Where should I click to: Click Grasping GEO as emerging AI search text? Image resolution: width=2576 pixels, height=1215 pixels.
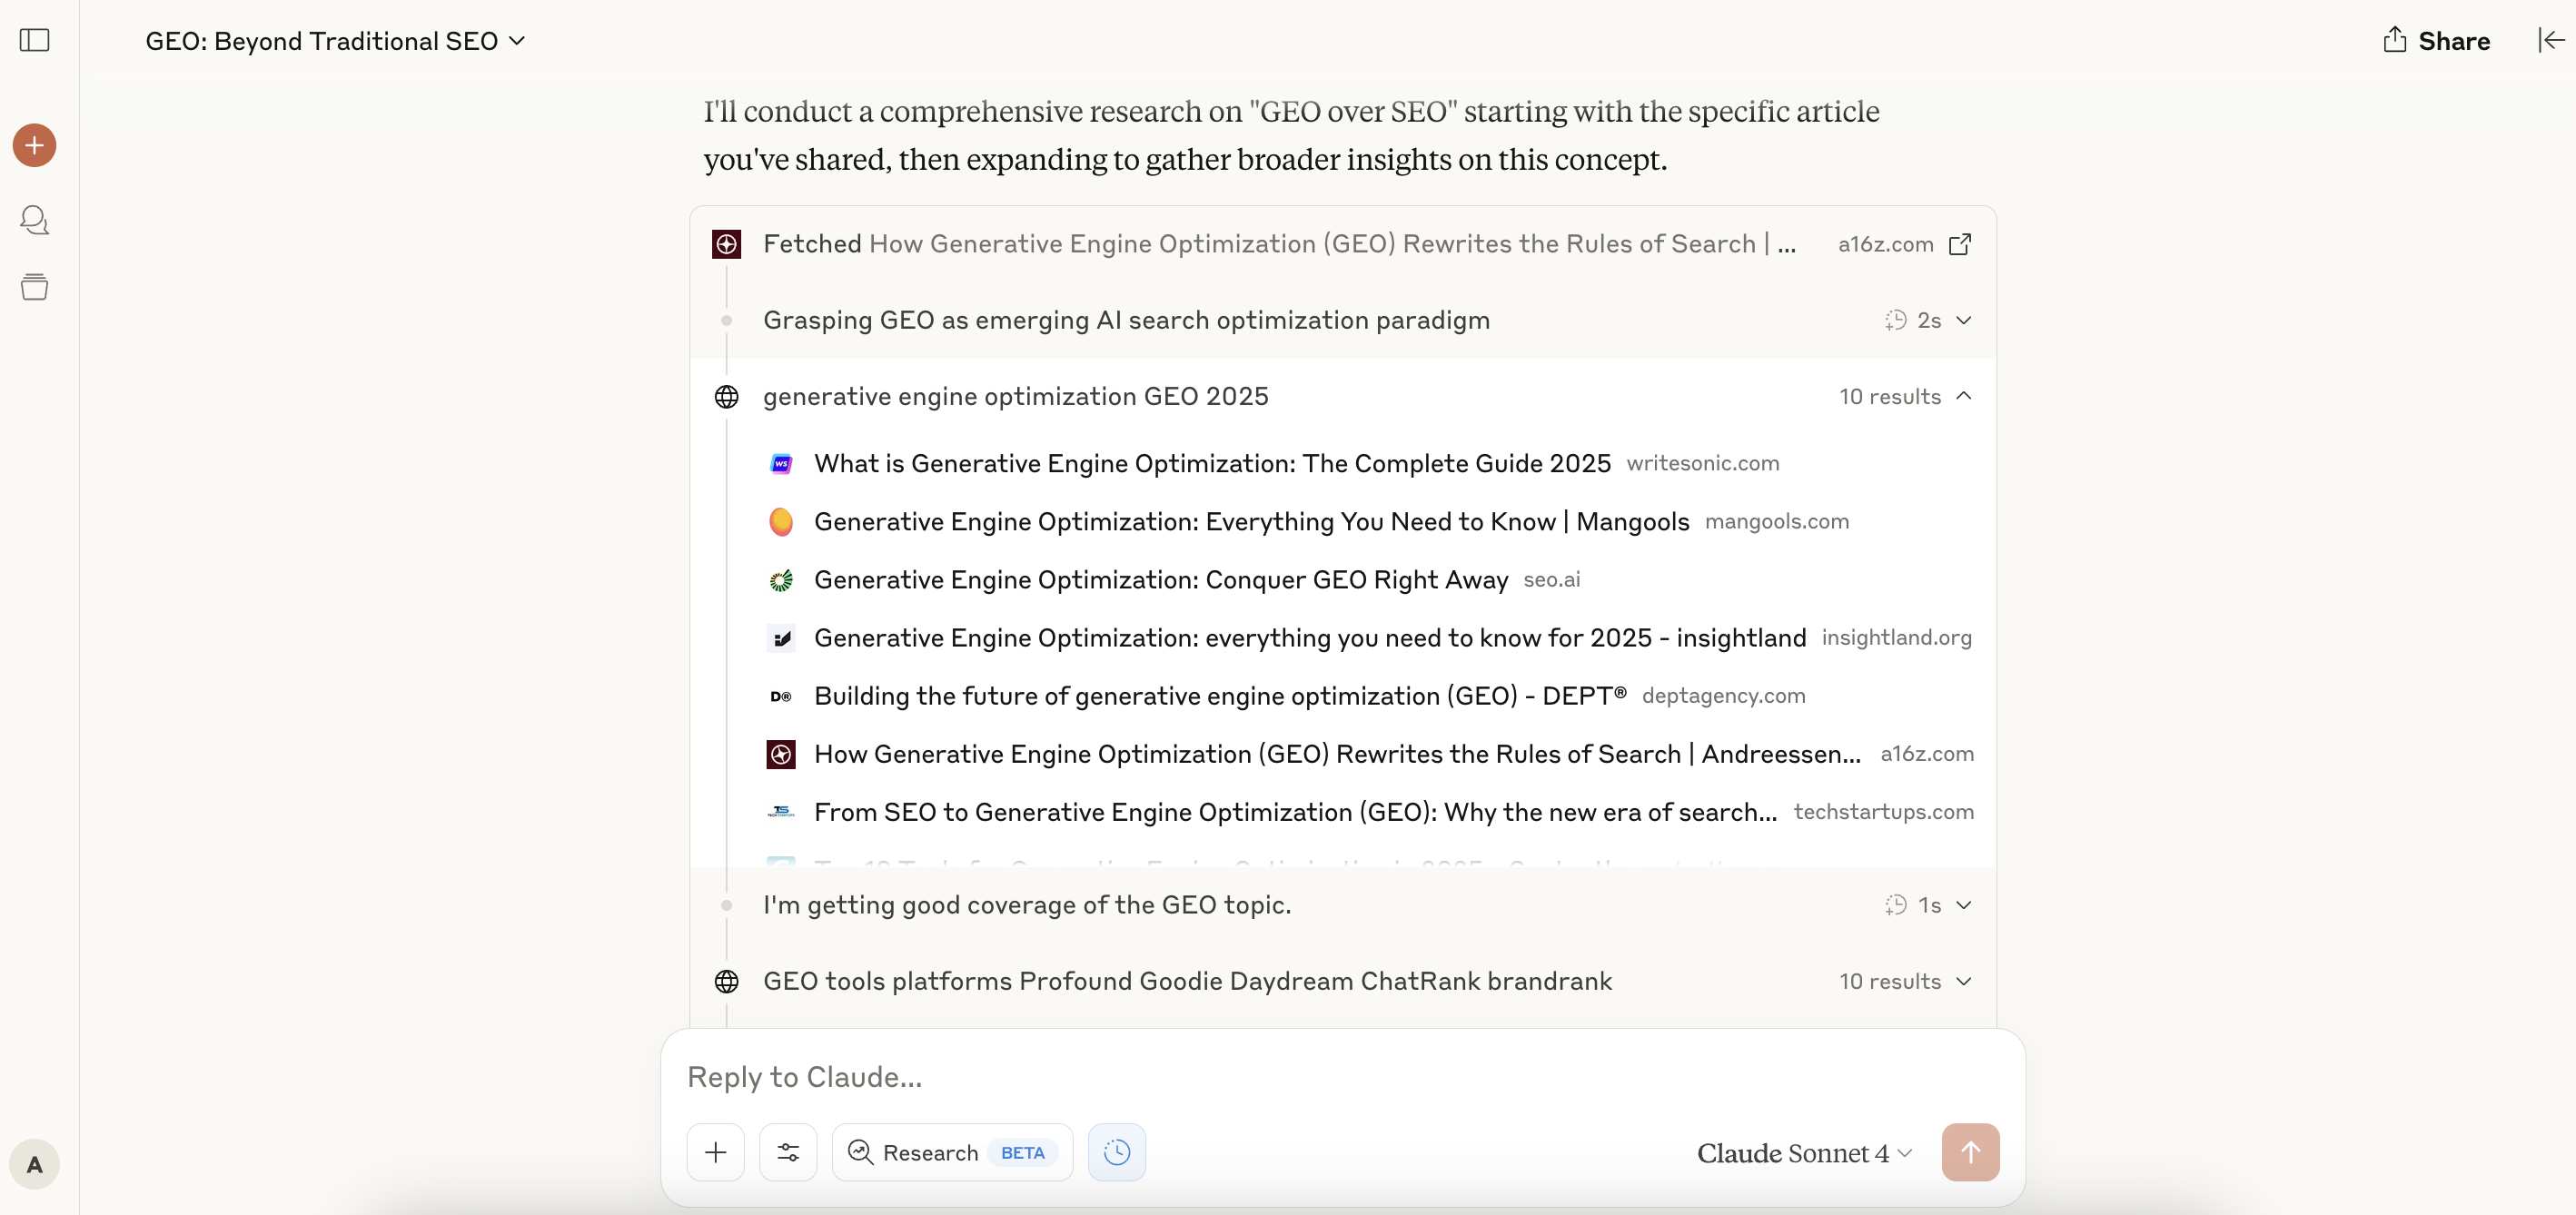tap(1127, 320)
